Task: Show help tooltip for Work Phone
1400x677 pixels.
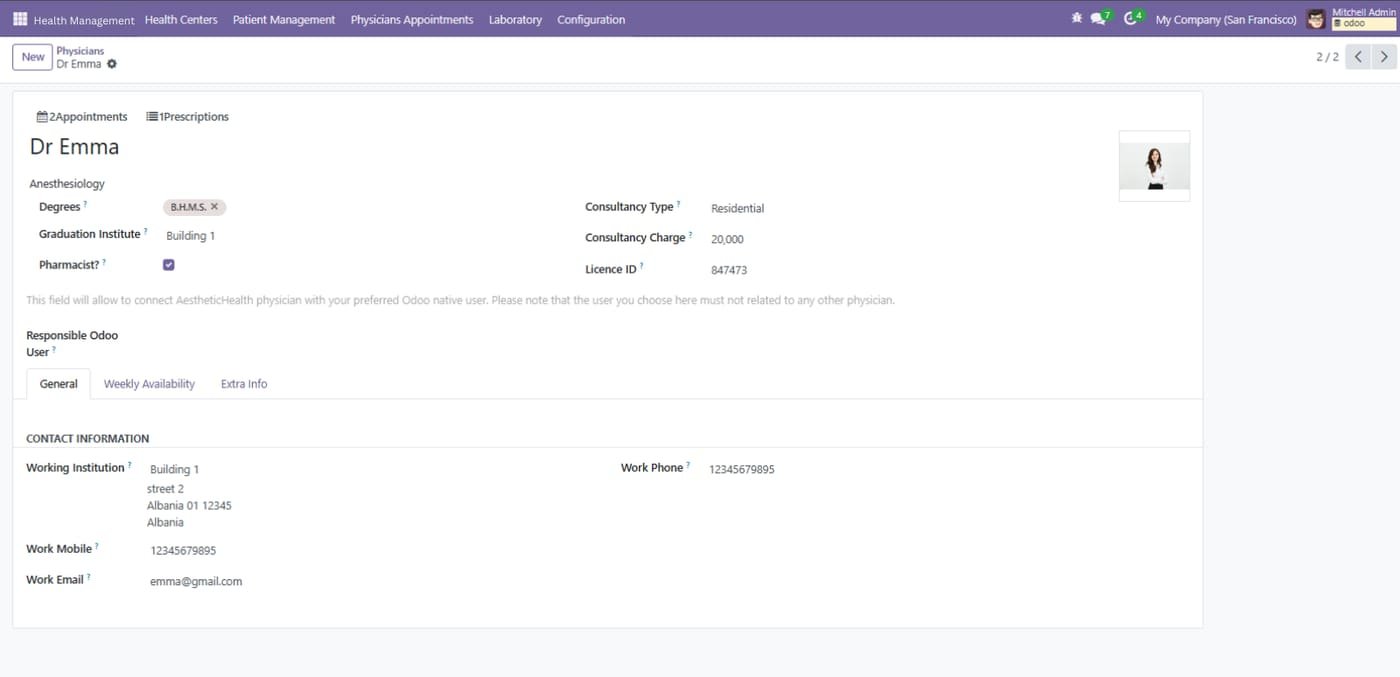Action: 688,465
